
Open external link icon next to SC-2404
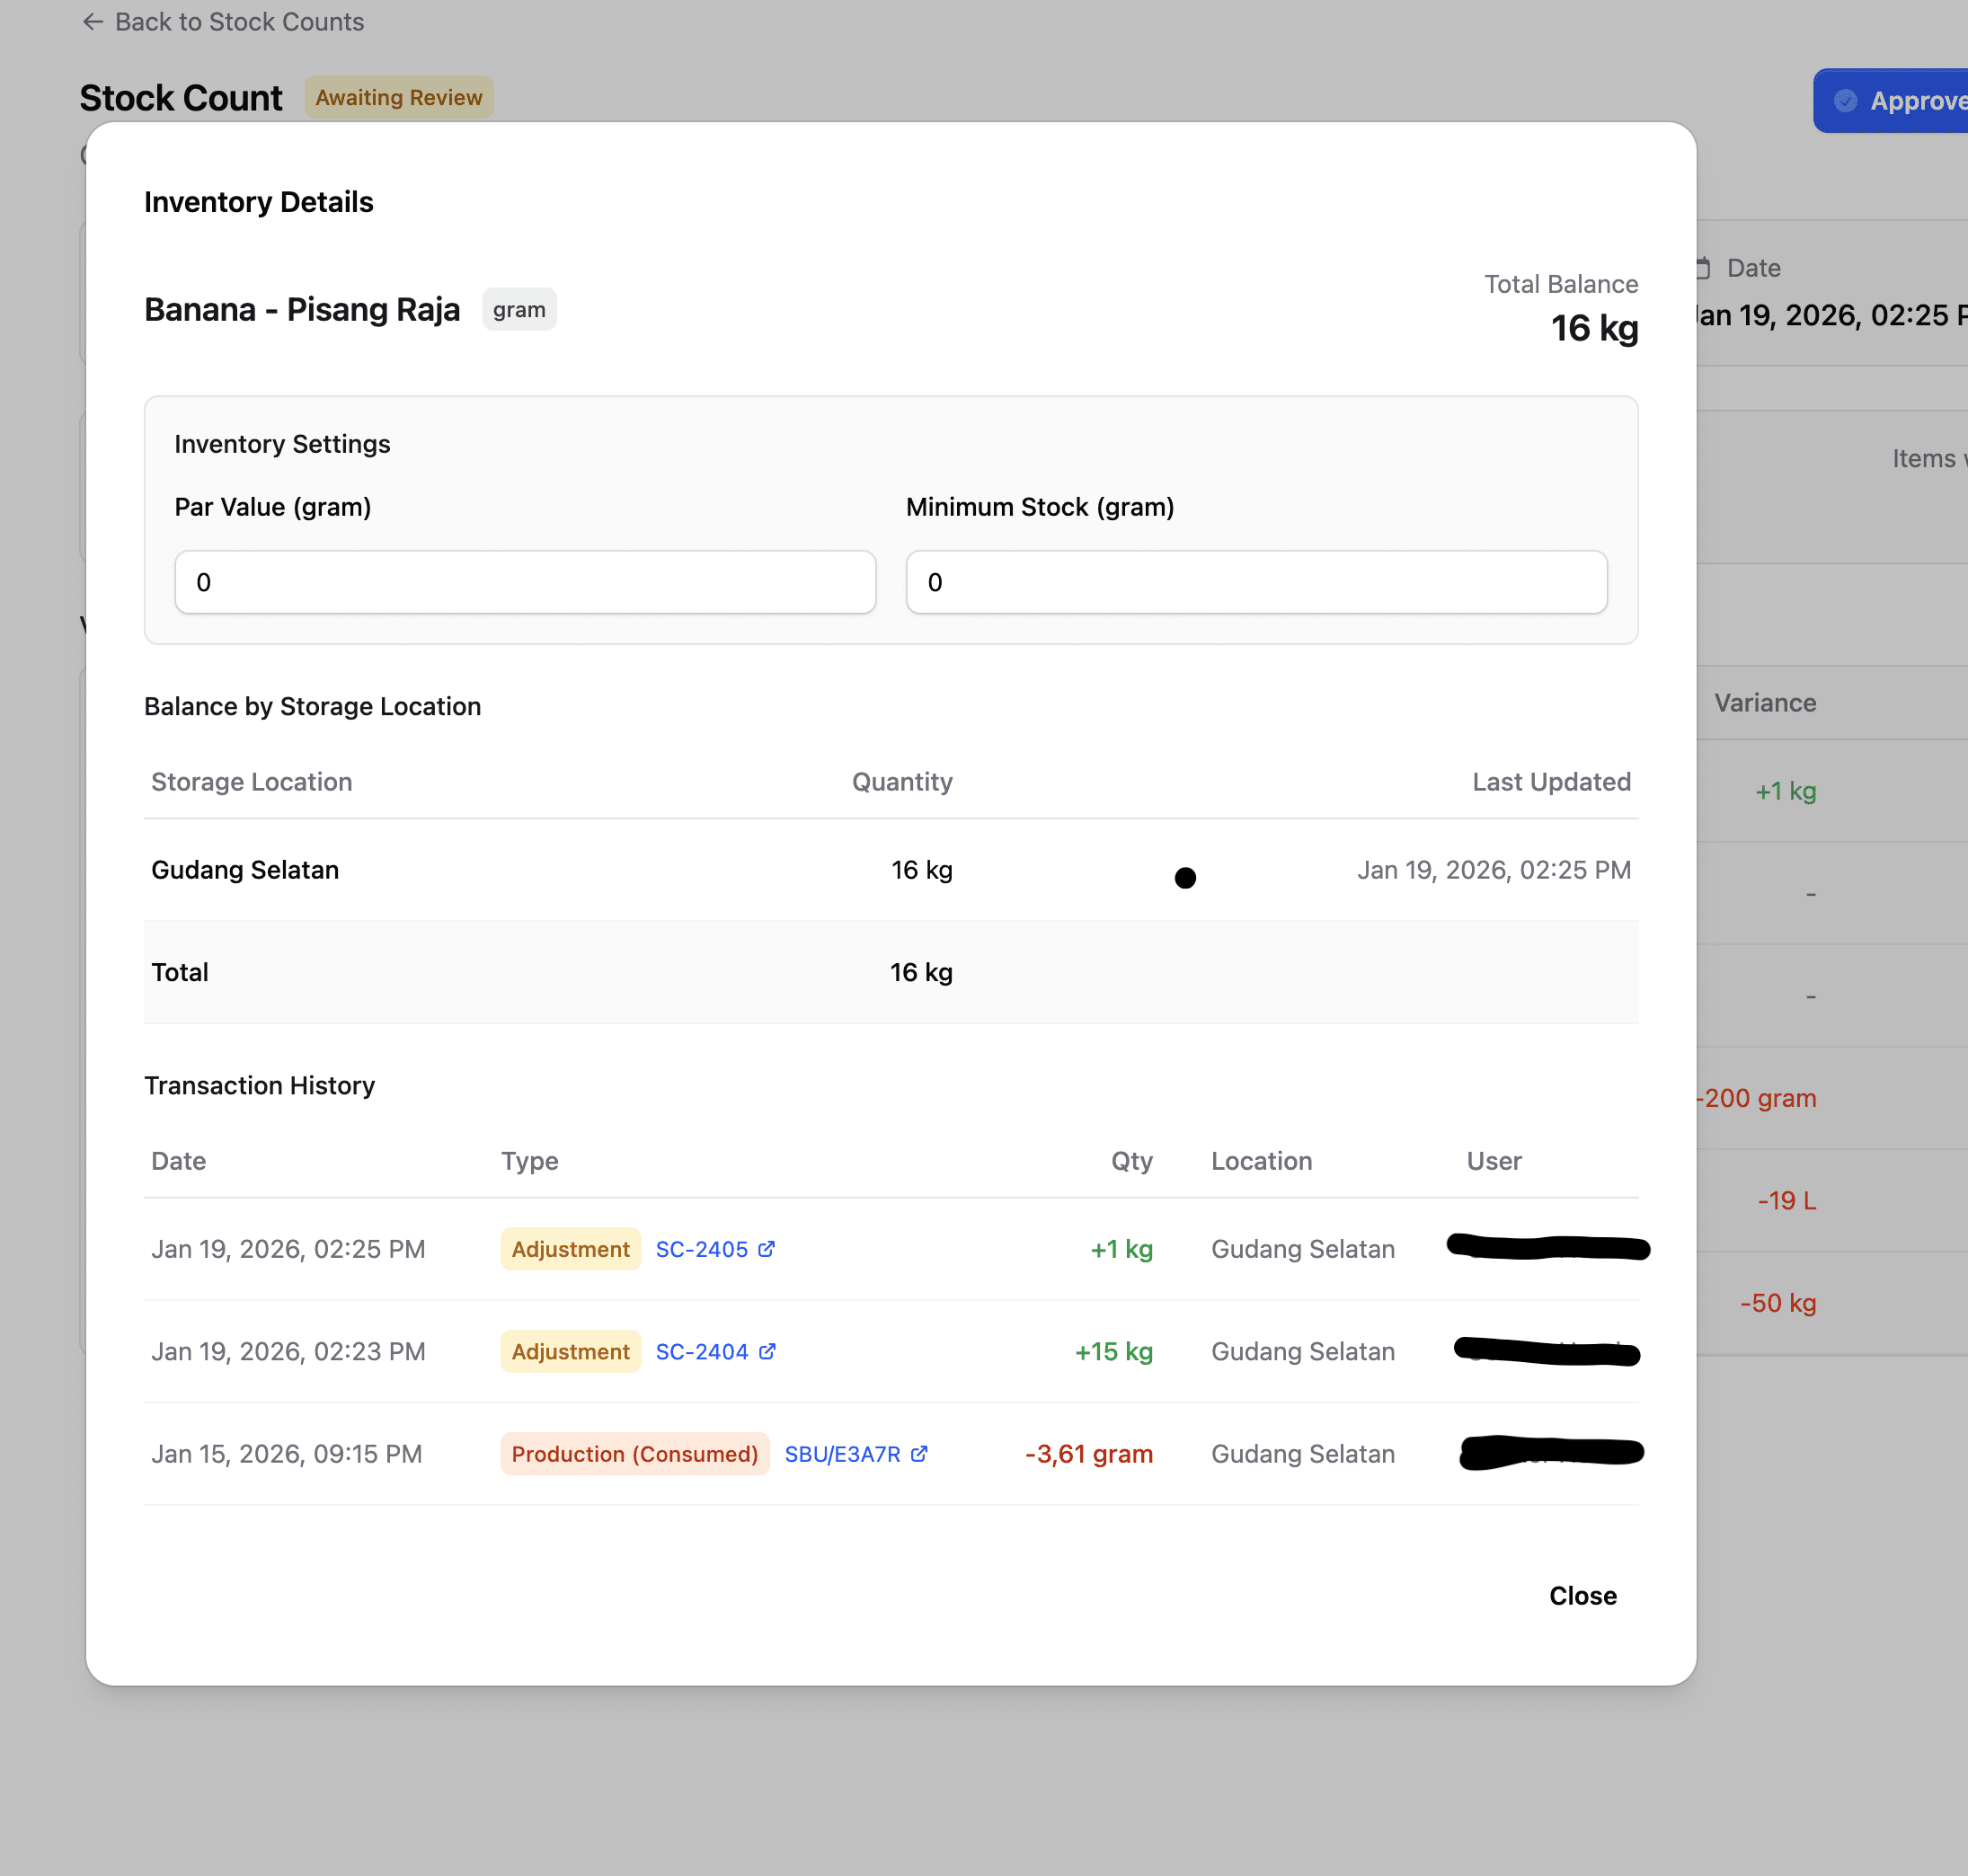[x=767, y=1351]
